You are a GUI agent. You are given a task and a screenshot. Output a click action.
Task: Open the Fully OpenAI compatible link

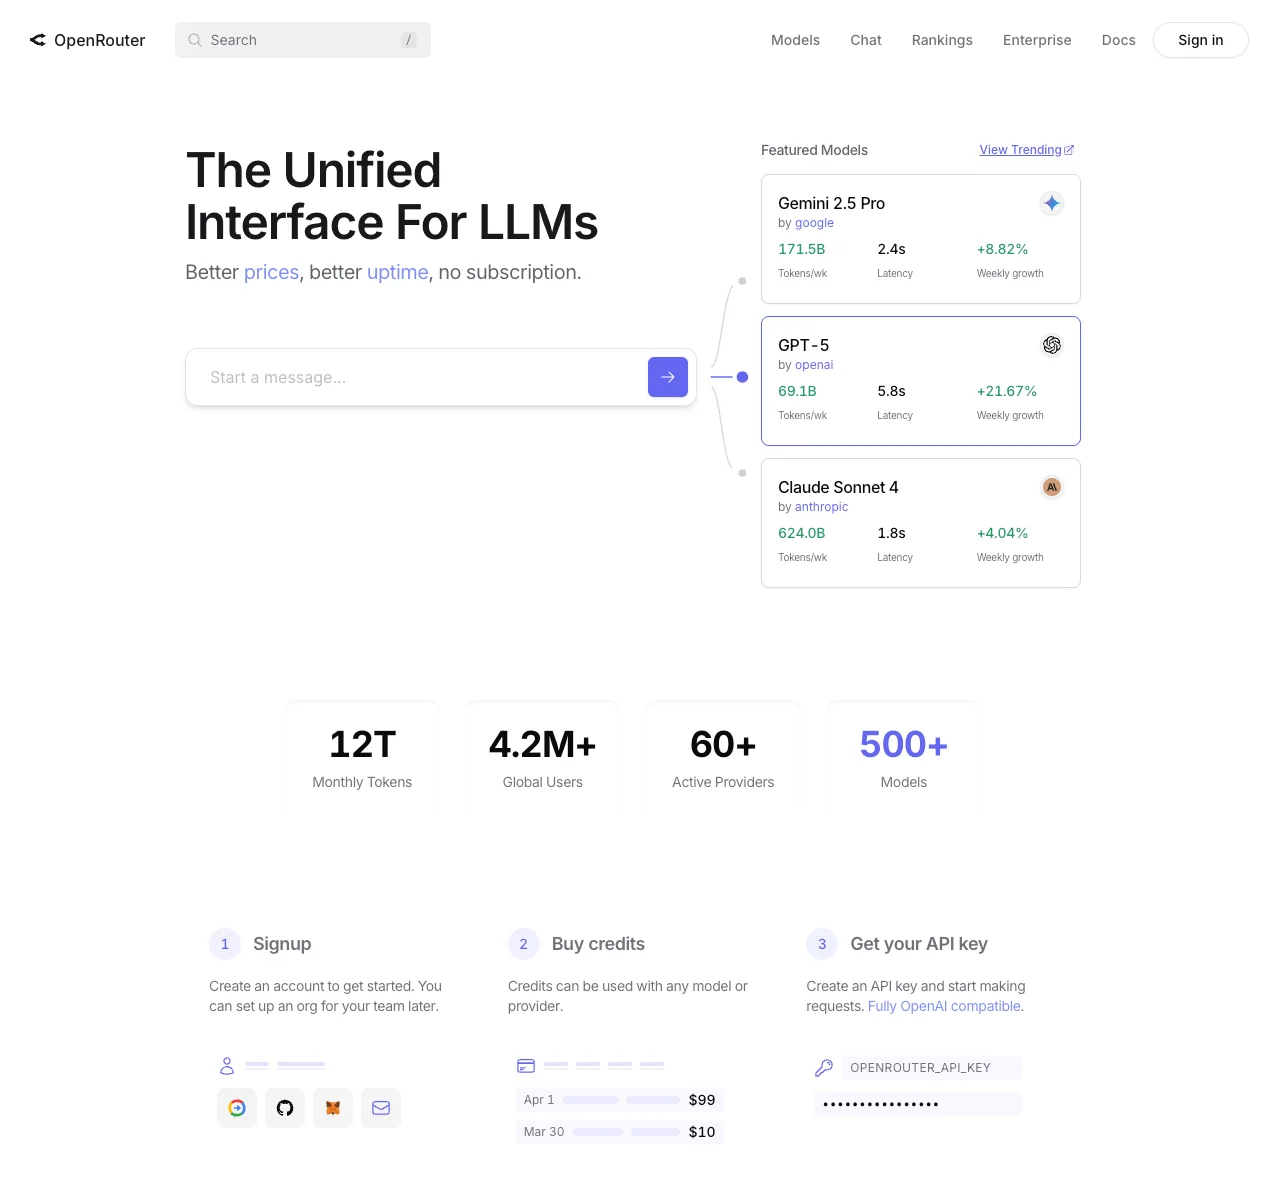coord(944,1006)
